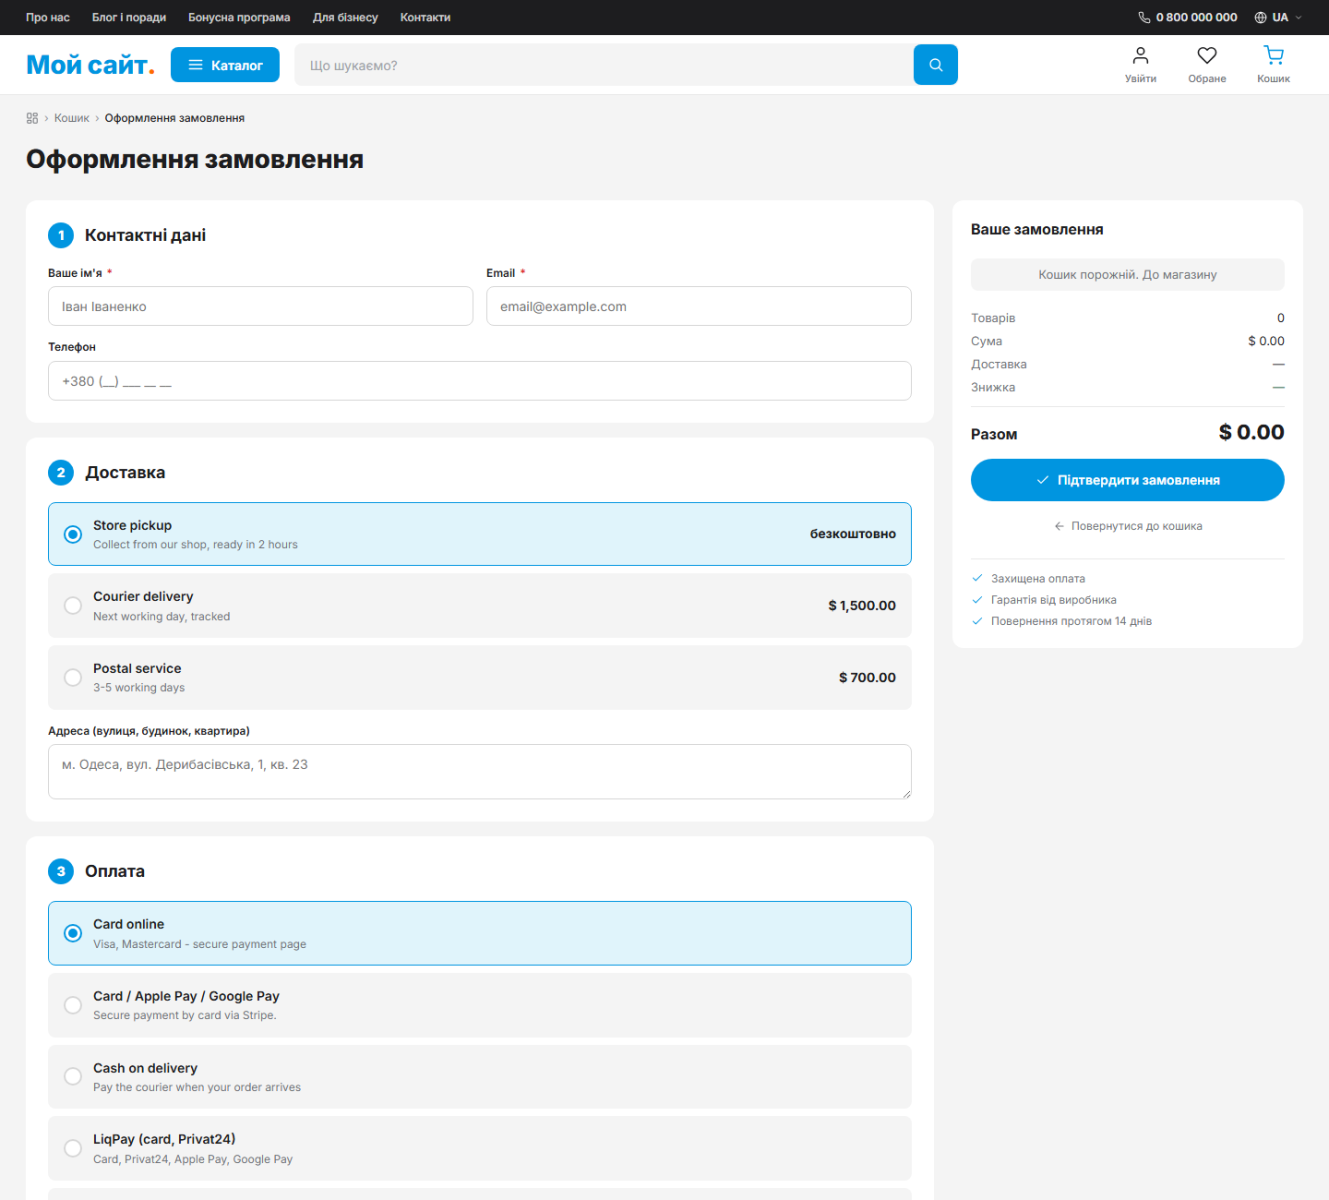Click the Мой сайт logo

point(90,65)
